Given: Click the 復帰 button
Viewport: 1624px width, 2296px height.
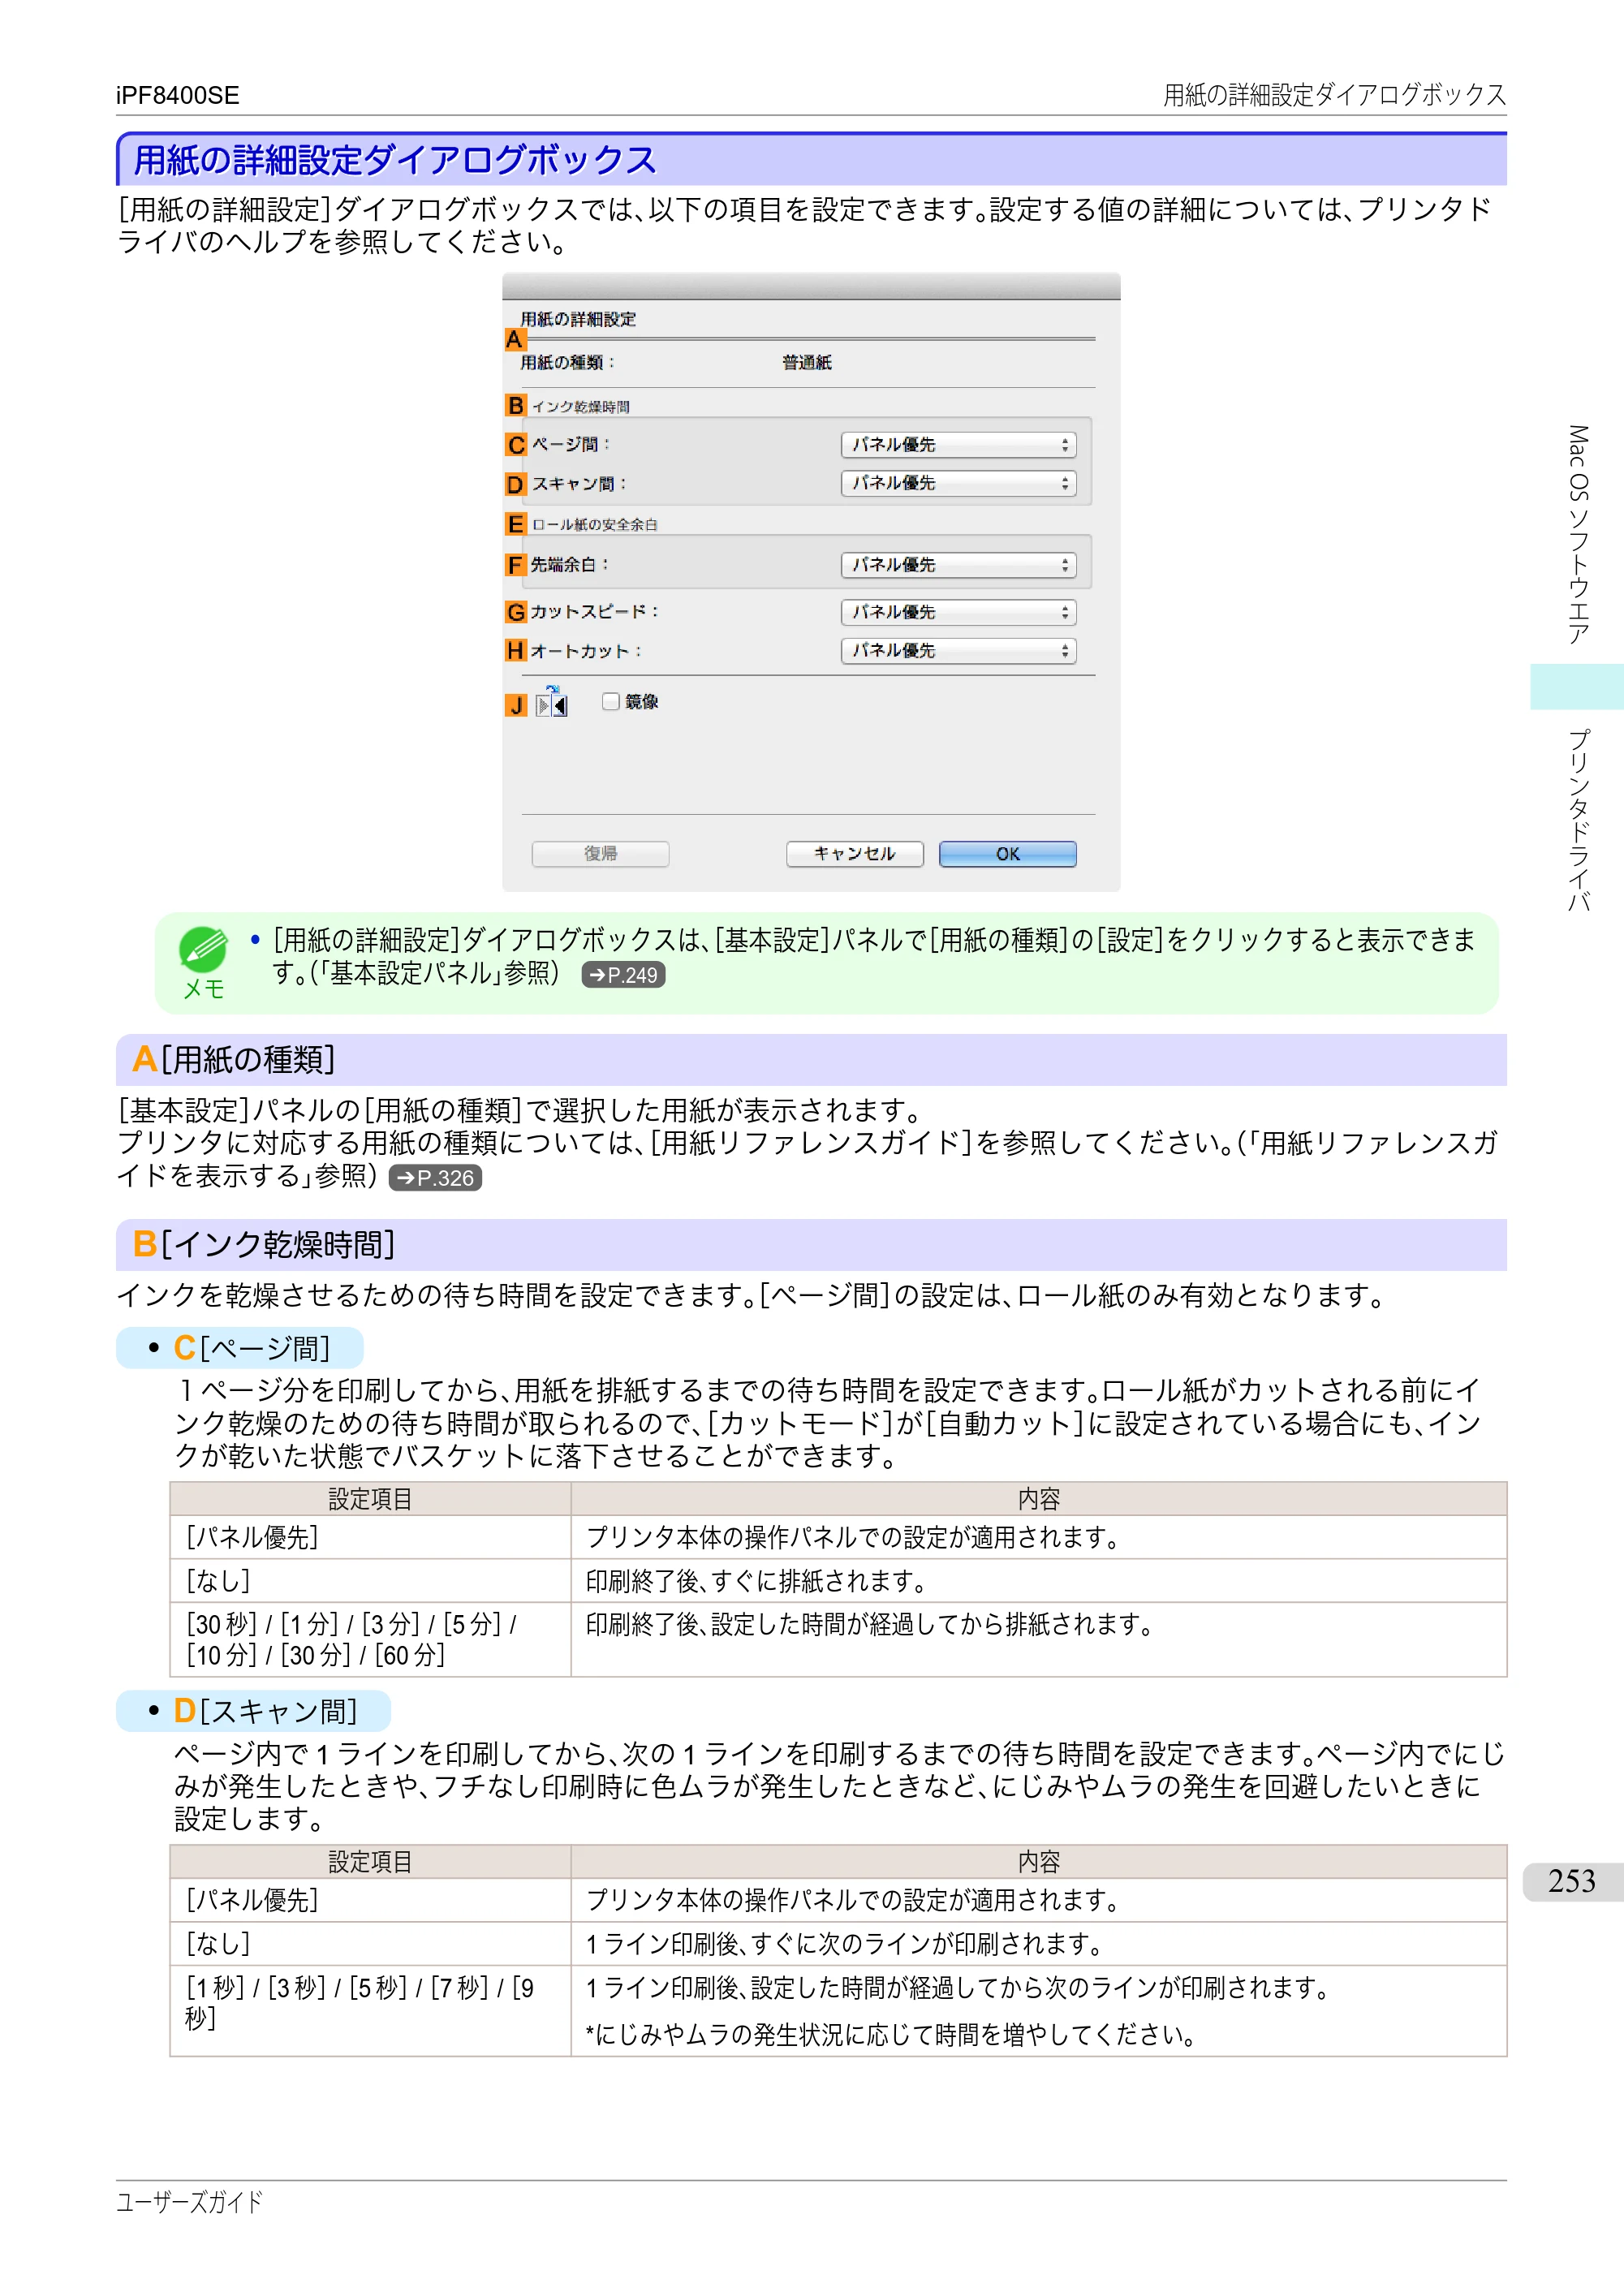Looking at the screenshot, I should click(600, 854).
